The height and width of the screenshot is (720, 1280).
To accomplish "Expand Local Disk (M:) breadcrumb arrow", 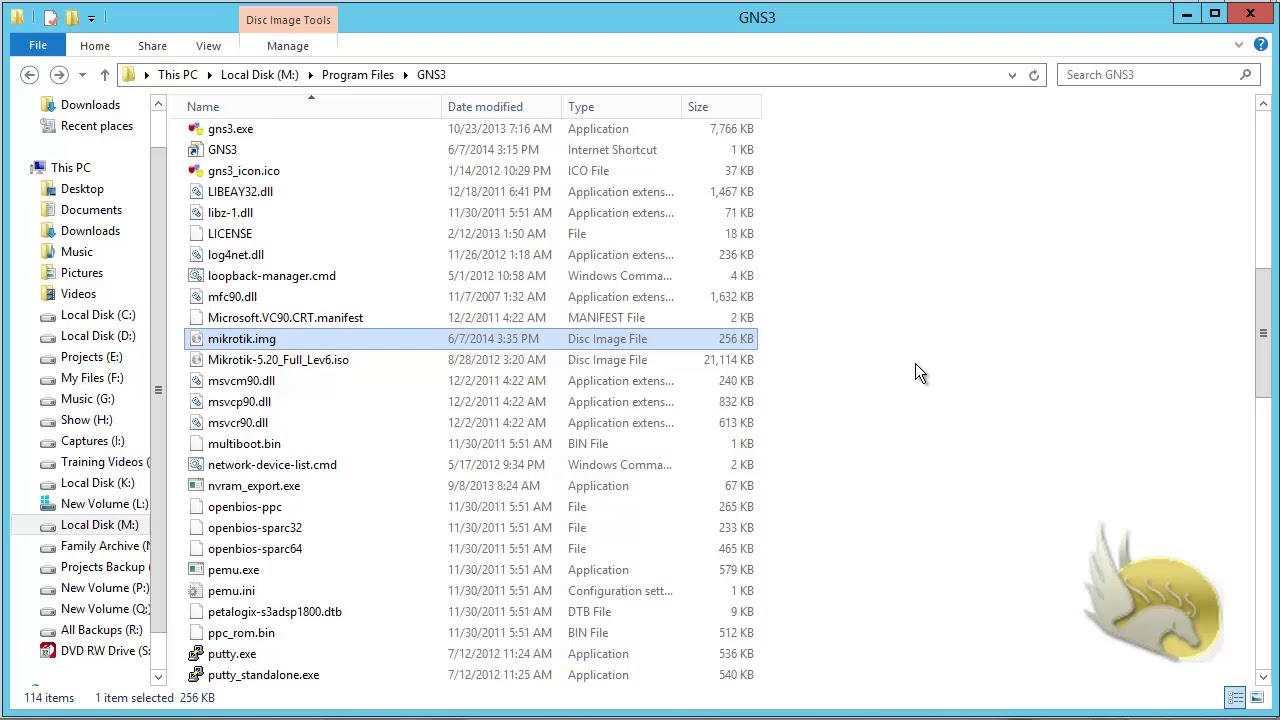I will (310, 75).
